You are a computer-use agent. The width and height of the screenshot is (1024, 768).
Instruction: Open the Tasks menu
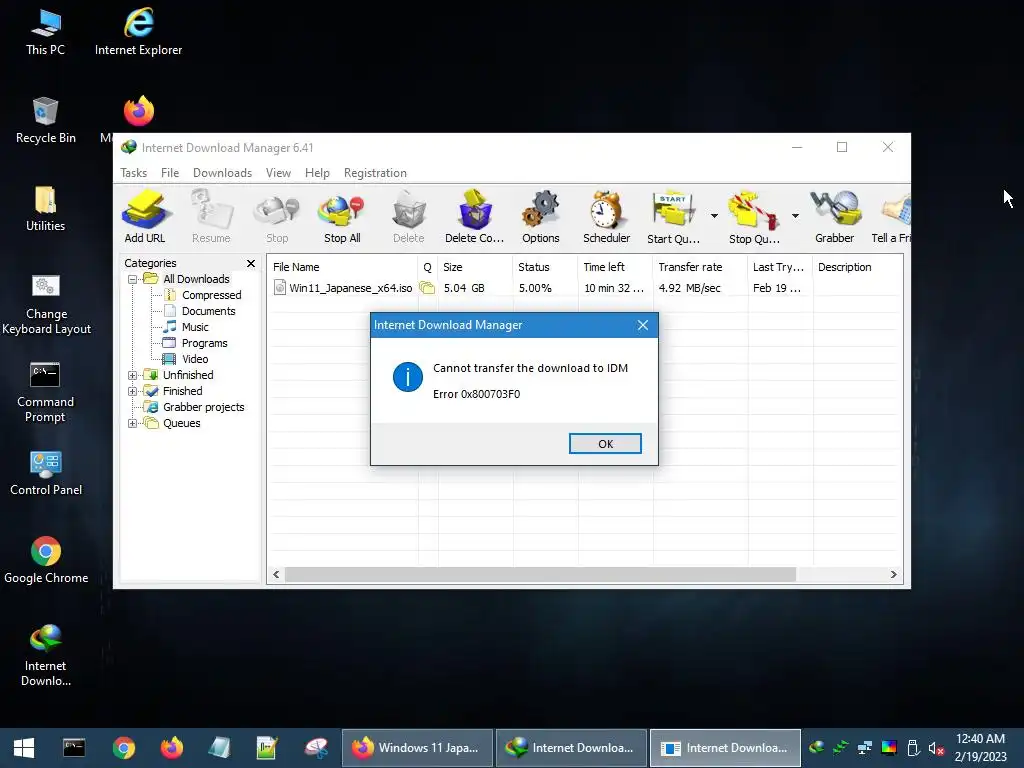click(133, 173)
